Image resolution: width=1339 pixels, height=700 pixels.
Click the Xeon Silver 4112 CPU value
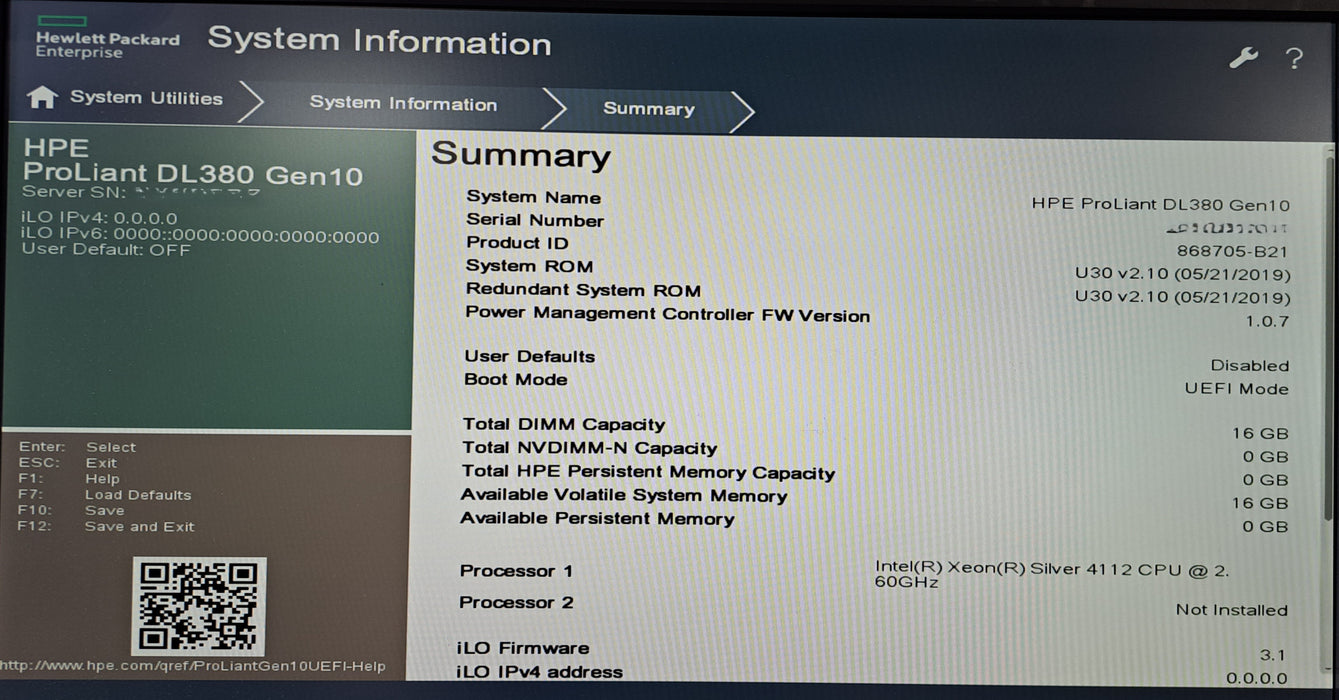(1052, 575)
